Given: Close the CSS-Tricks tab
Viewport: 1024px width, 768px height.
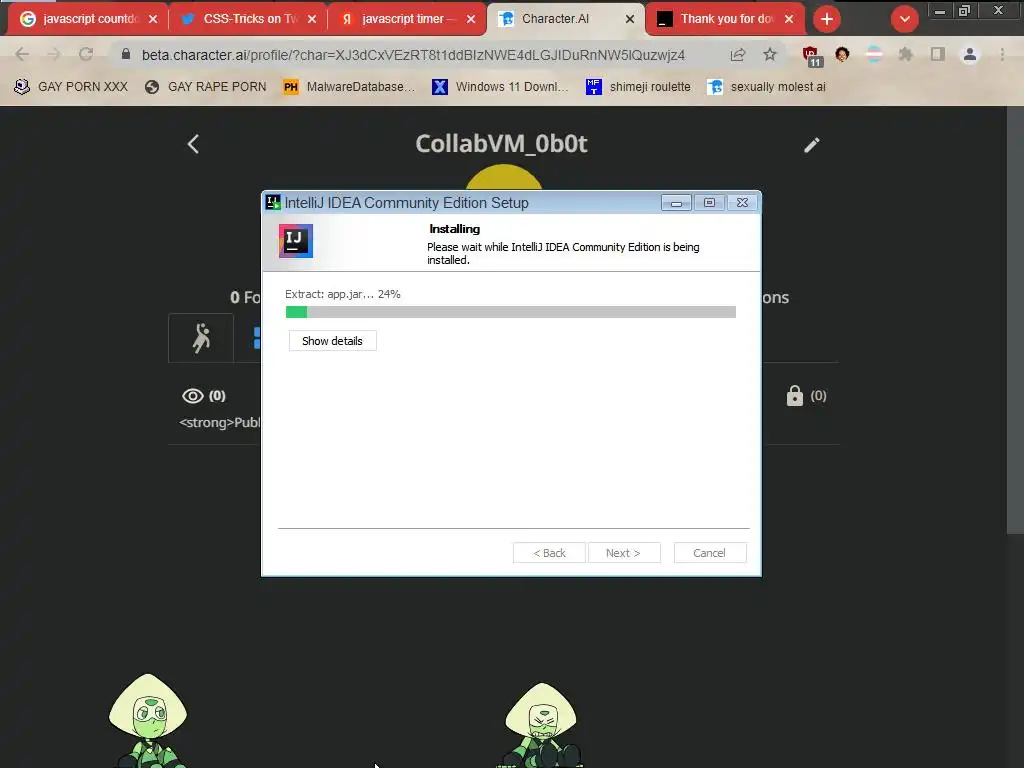Looking at the screenshot, I should coord(312,19).
